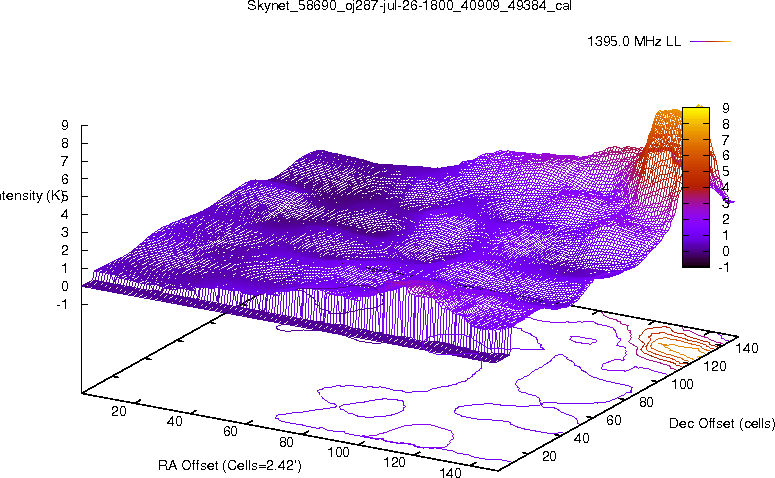This screenshot has width=775, height=478.
Task: Click the RA Offset (Cells=2.42') axis label
Action: click(229, 465)
